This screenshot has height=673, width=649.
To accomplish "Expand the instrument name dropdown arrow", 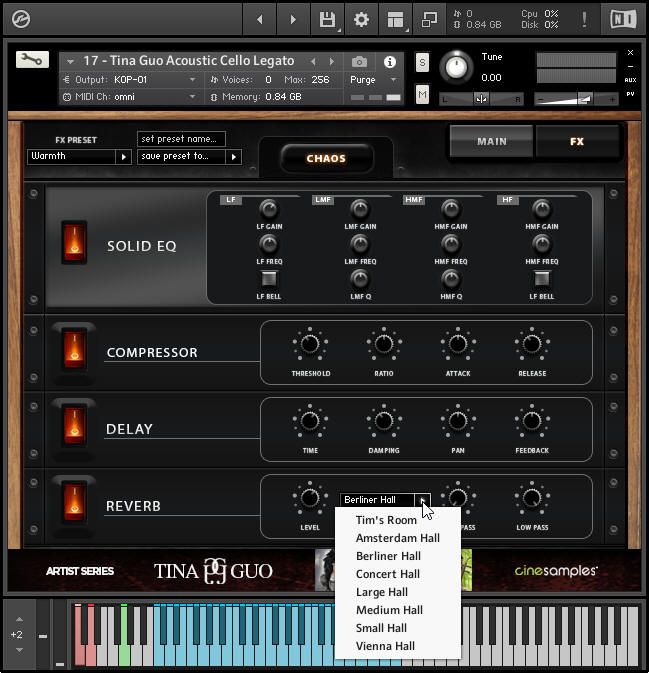I will click(70, 62).
